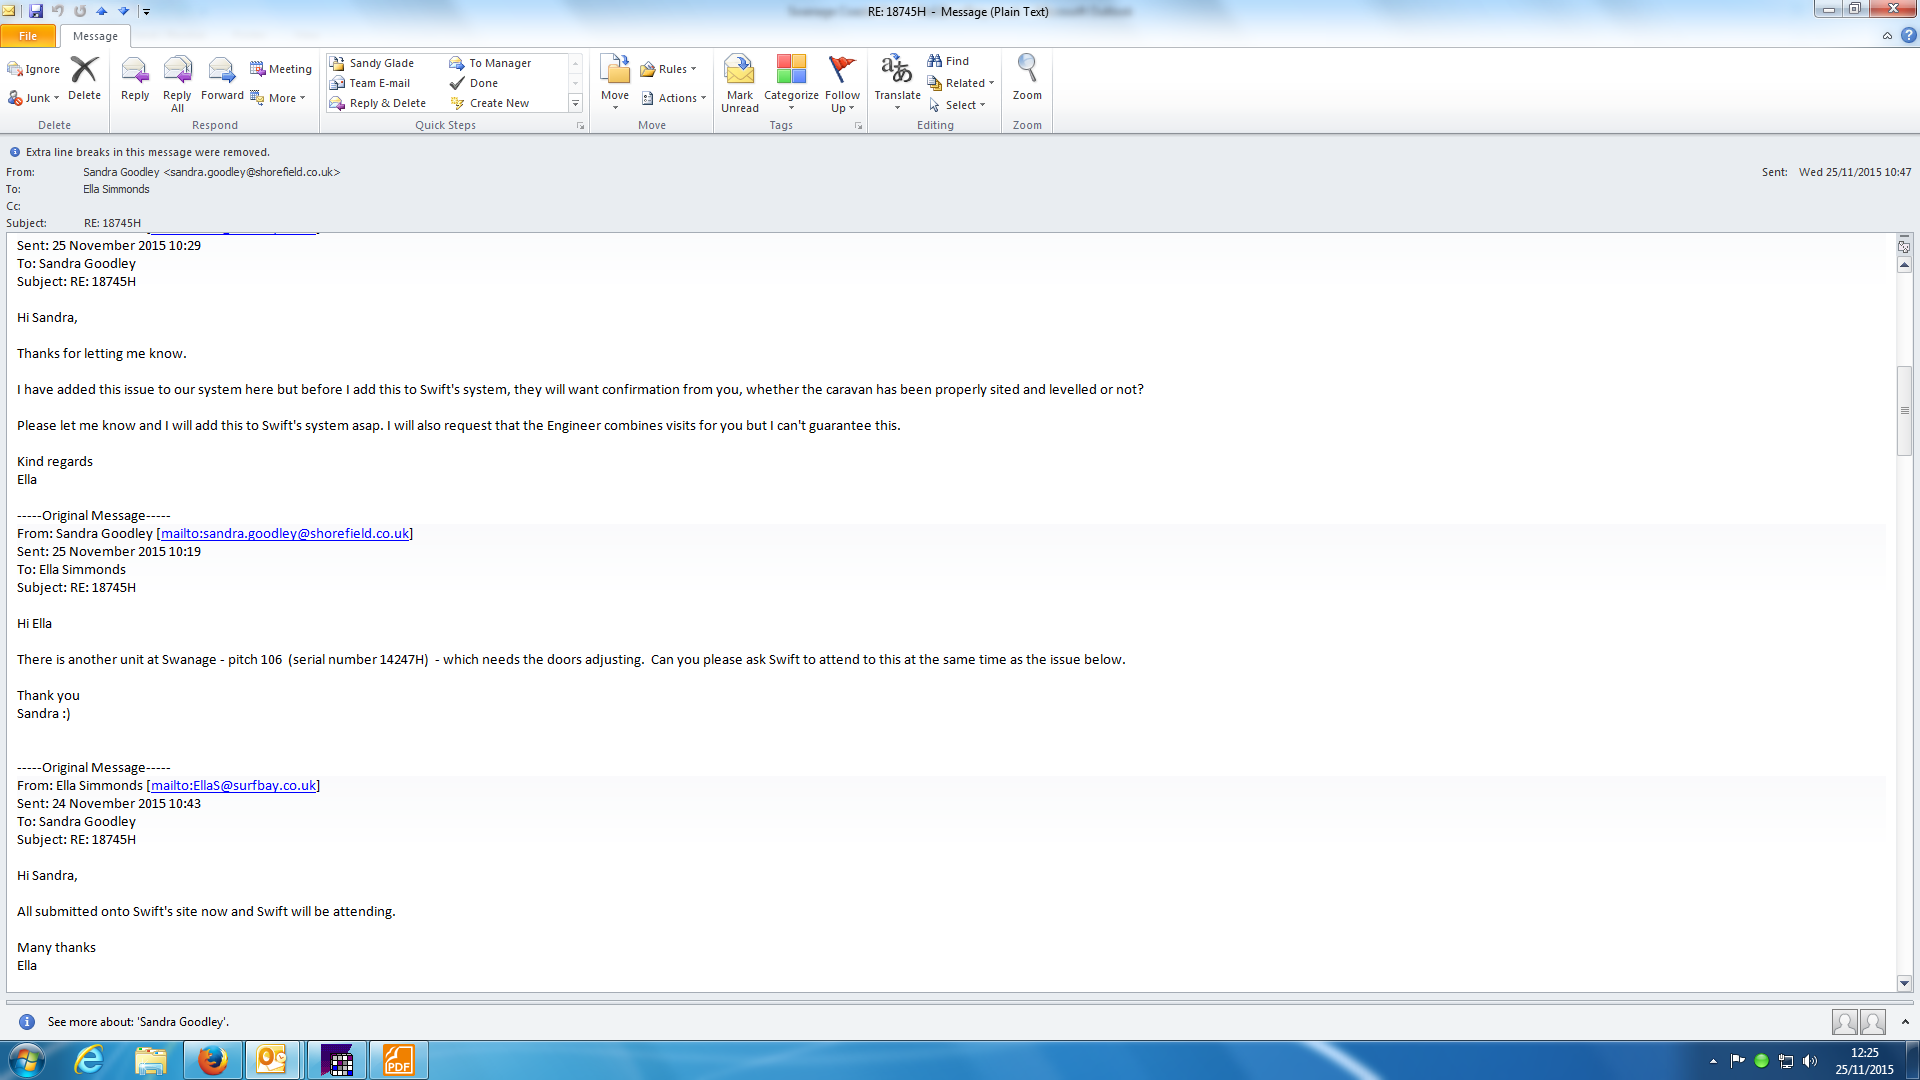Open the File tab

click(28, 36)
